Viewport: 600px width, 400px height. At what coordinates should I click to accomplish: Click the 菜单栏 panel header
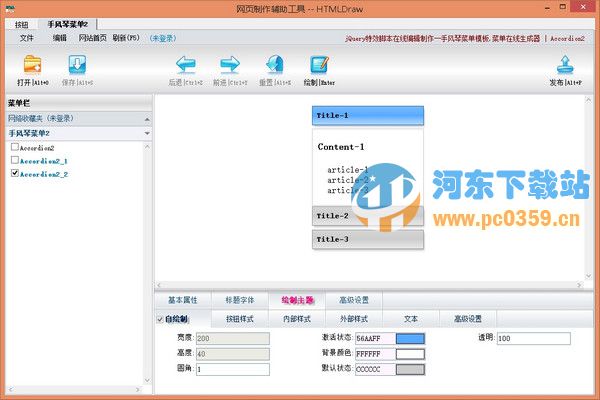79,103
